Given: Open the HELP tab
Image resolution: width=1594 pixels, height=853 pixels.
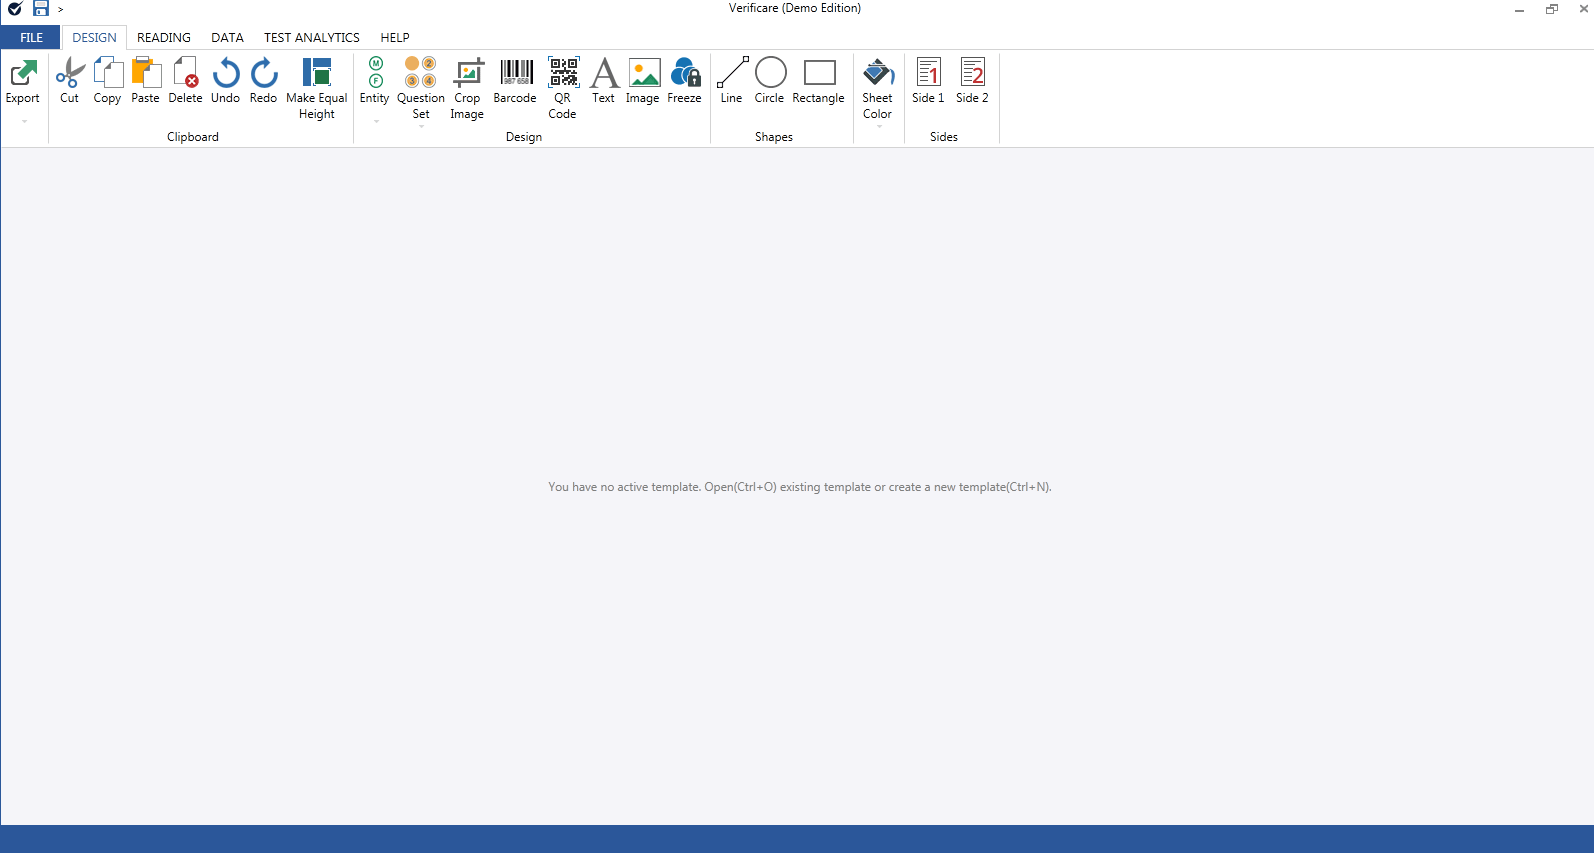Looking at the screenshot, I should coord(395,38).
